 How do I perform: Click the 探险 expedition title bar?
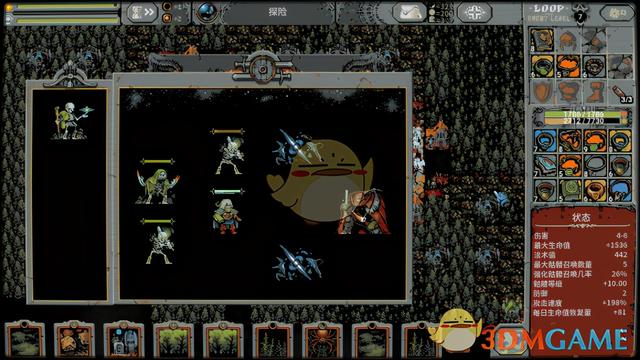pyautogui.click(x=278, y=12)
